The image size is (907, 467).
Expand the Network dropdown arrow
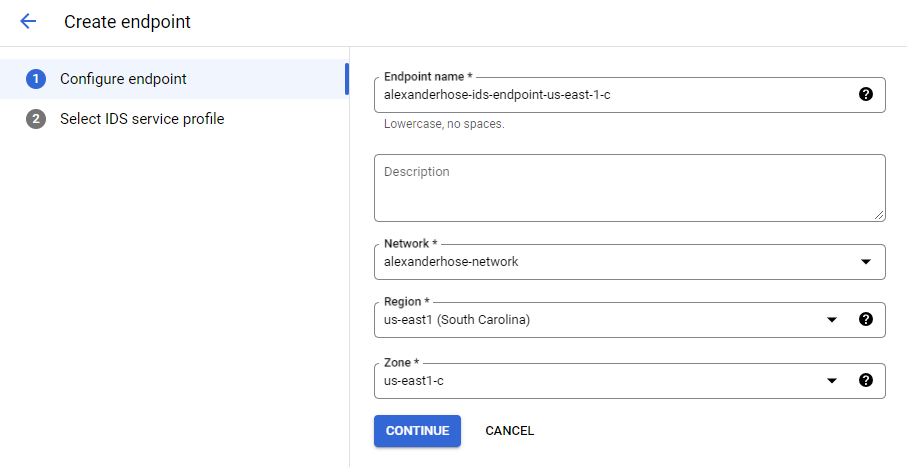tap(865, 262)
